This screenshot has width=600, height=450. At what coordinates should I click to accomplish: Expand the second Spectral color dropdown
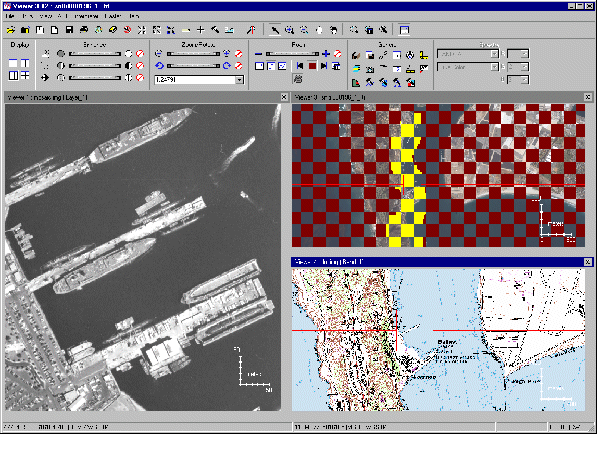[495, 67]
